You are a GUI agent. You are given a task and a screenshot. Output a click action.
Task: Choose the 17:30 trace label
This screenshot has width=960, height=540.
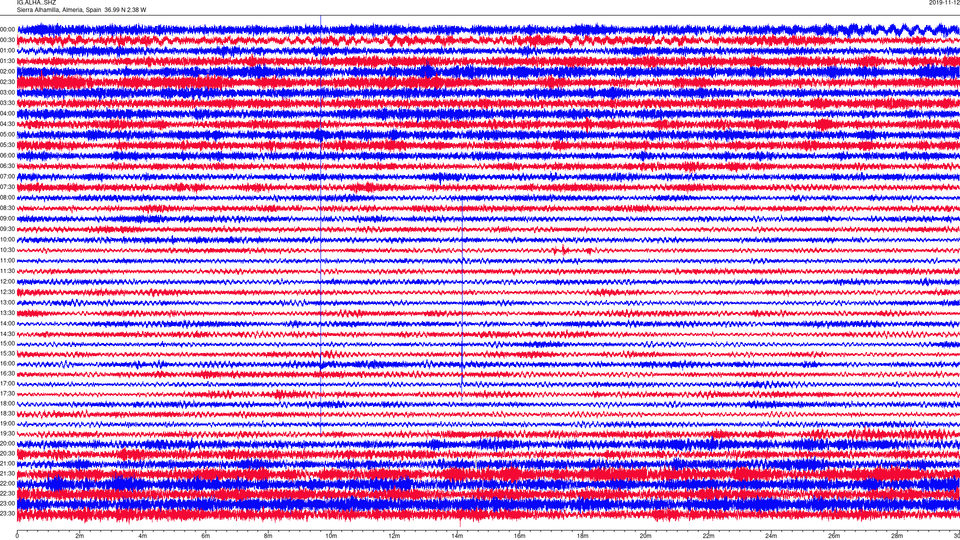click(8, 394)
